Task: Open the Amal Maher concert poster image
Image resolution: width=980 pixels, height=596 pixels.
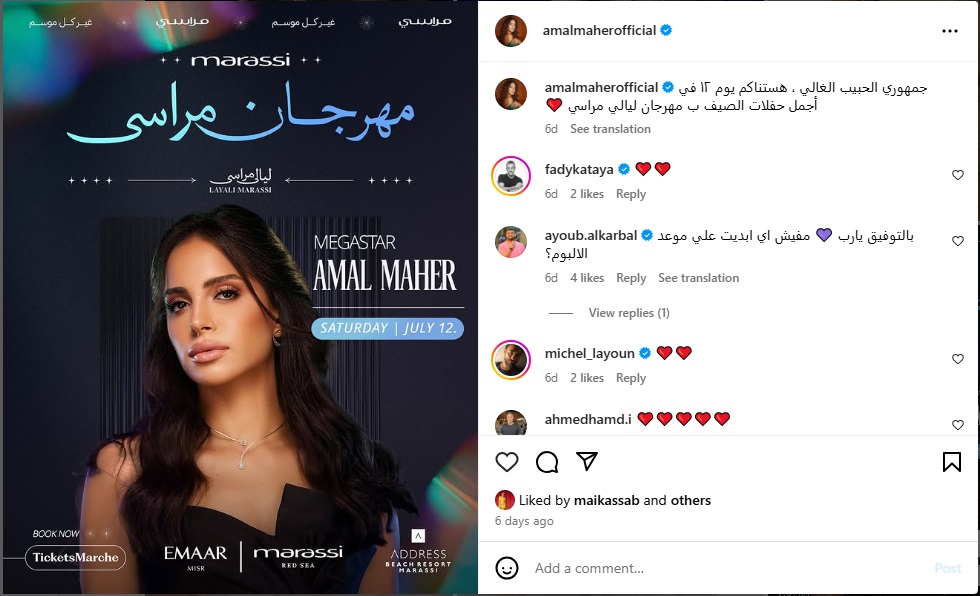Action: (x=240, y=298)
